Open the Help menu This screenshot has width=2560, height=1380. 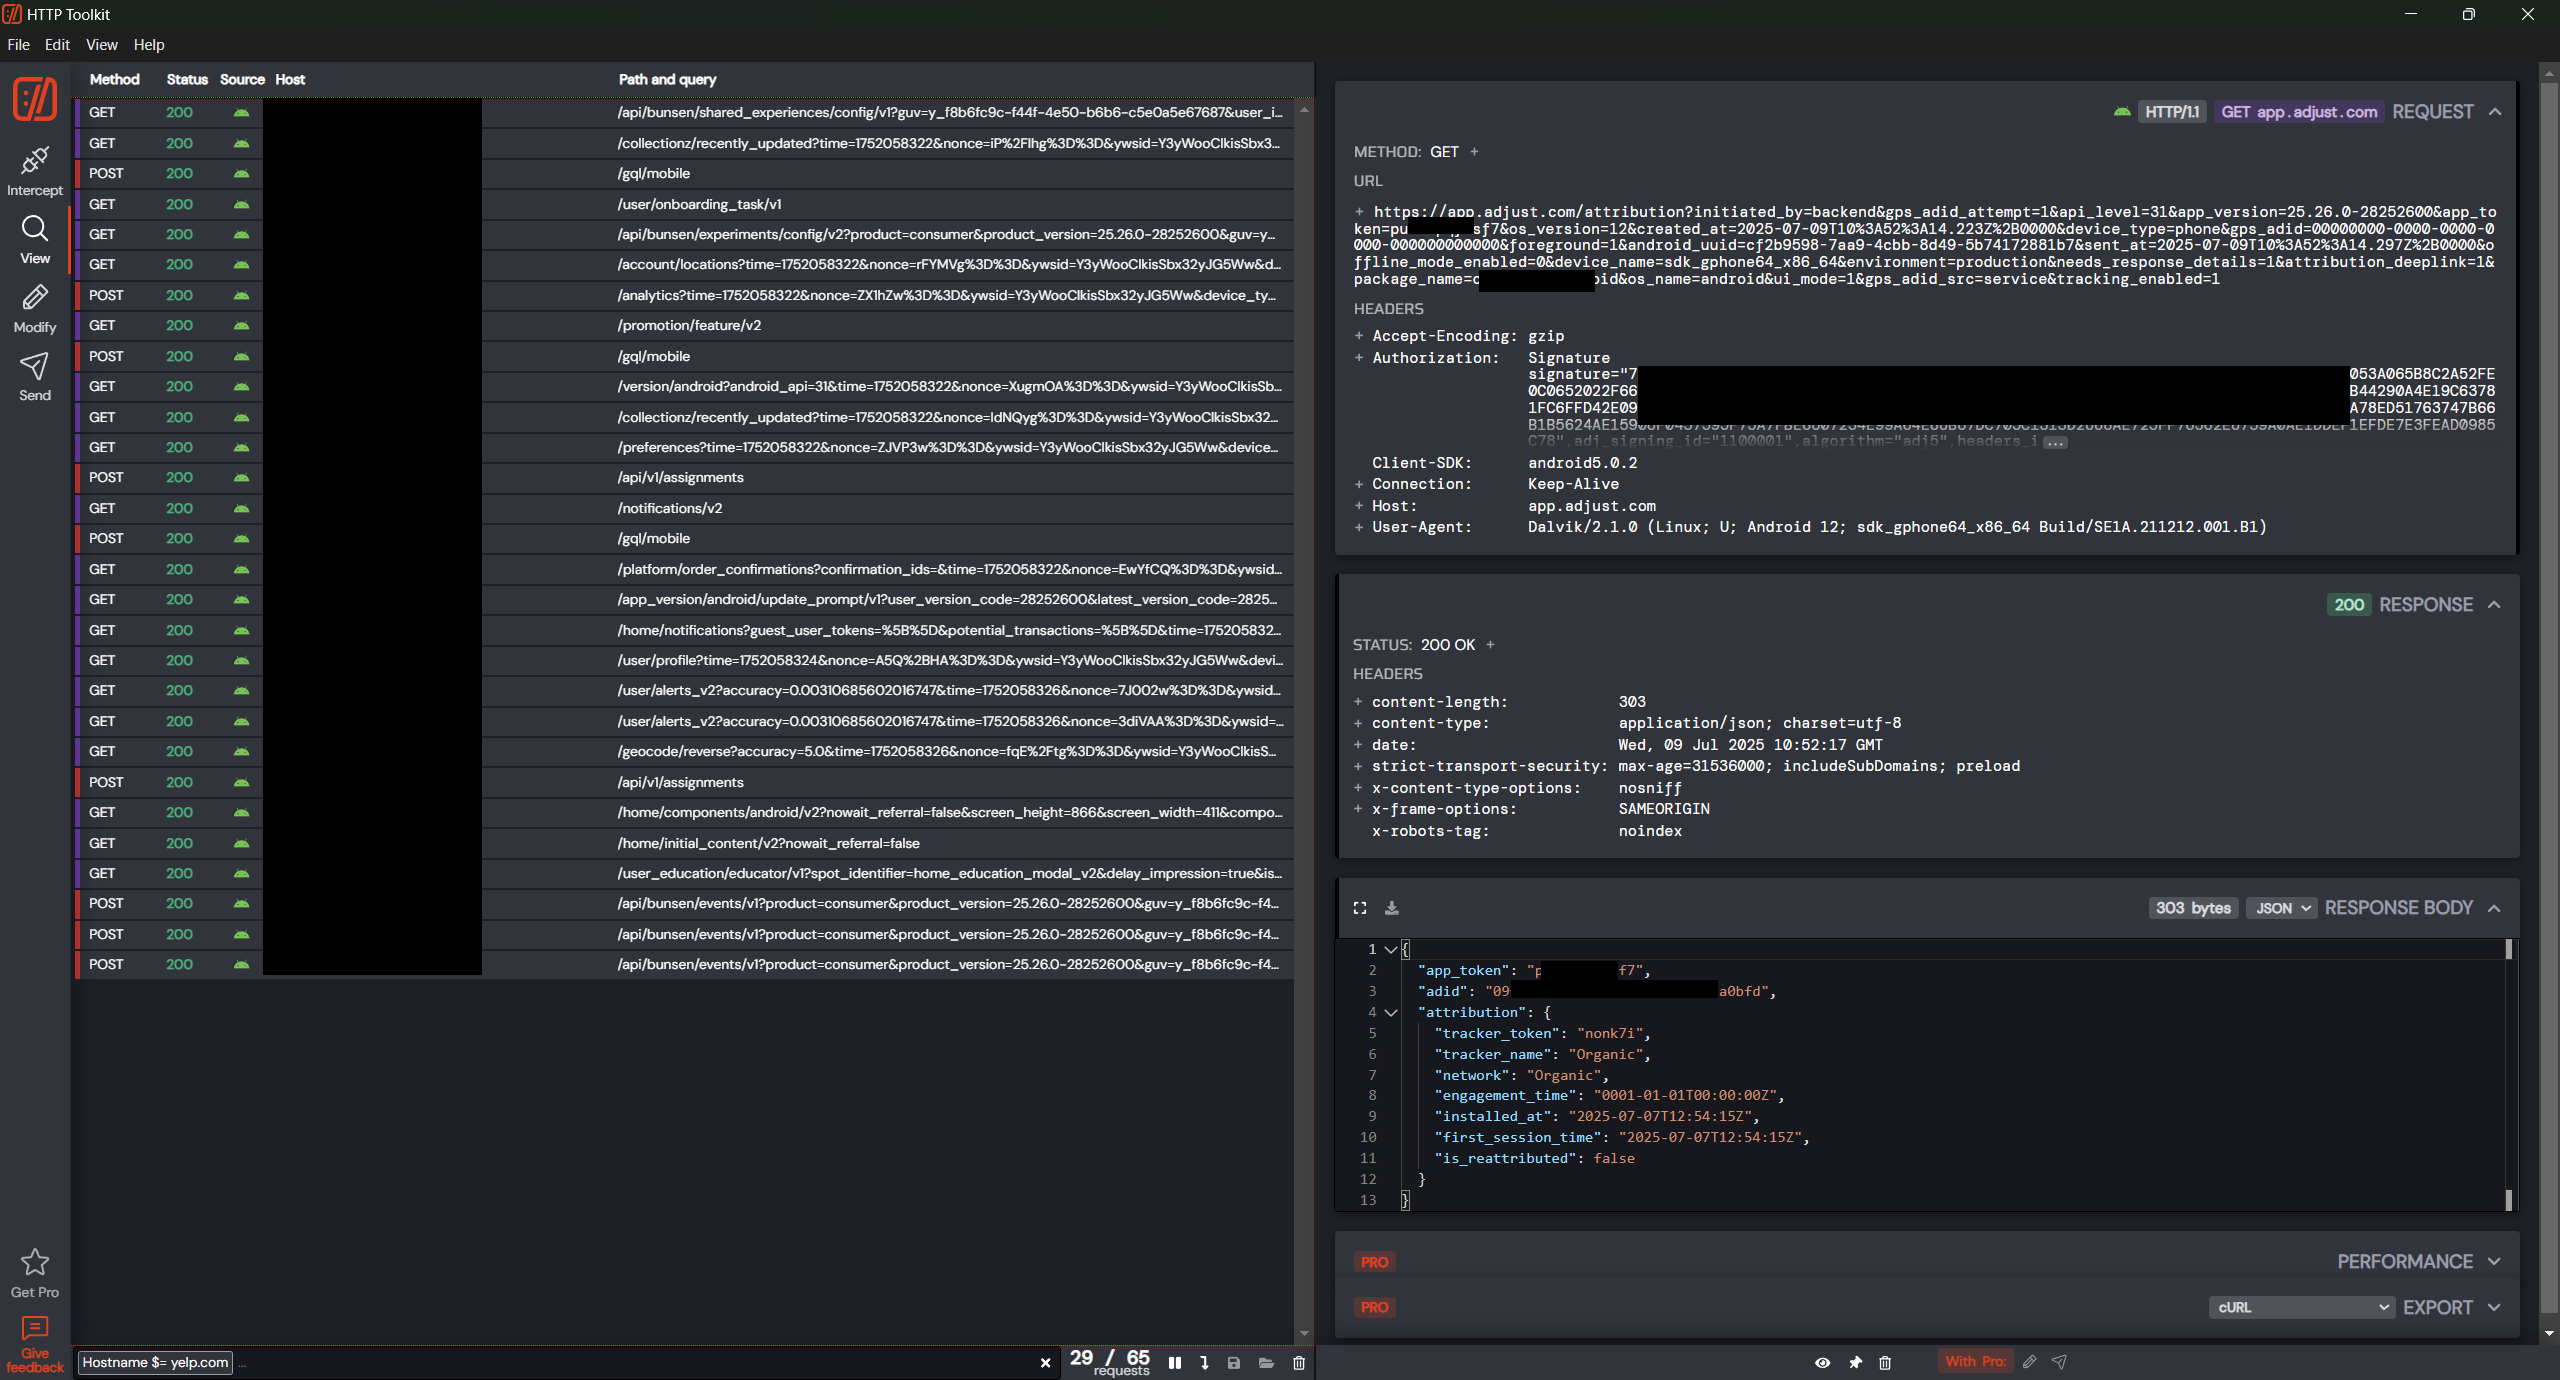pos(149,45)
